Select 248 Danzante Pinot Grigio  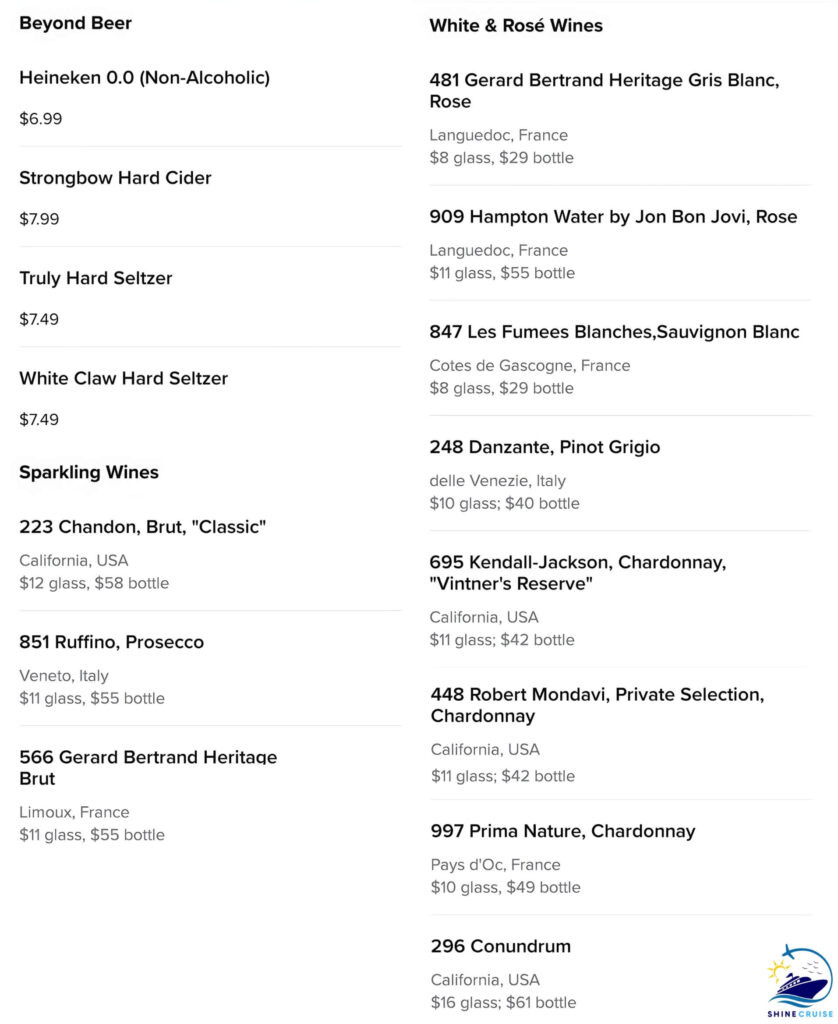[545, 447]
